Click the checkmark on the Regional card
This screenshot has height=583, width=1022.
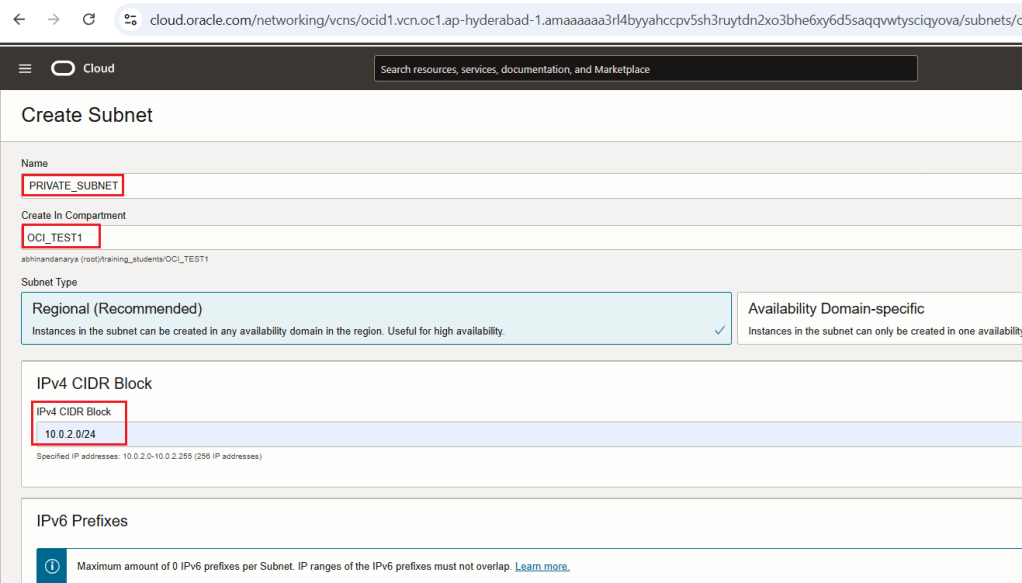click(x=720, y=331)
